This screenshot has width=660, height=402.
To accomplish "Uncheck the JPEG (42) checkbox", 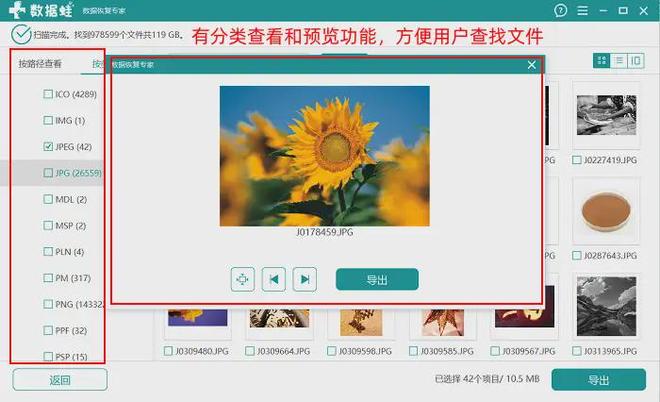I will [48, 146].
